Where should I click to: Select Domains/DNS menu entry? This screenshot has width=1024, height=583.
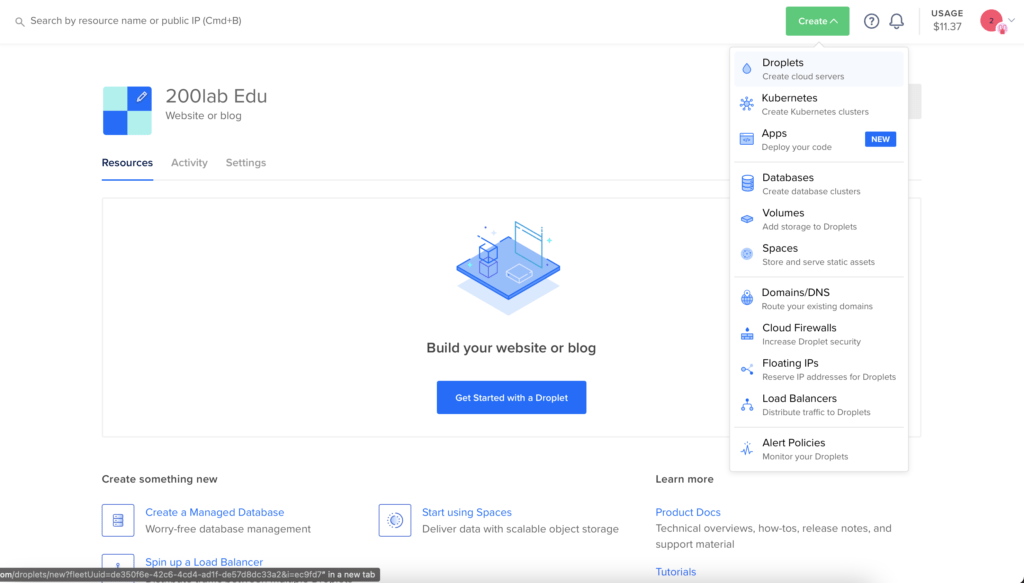pyautogui.click(x=819, y=298)
